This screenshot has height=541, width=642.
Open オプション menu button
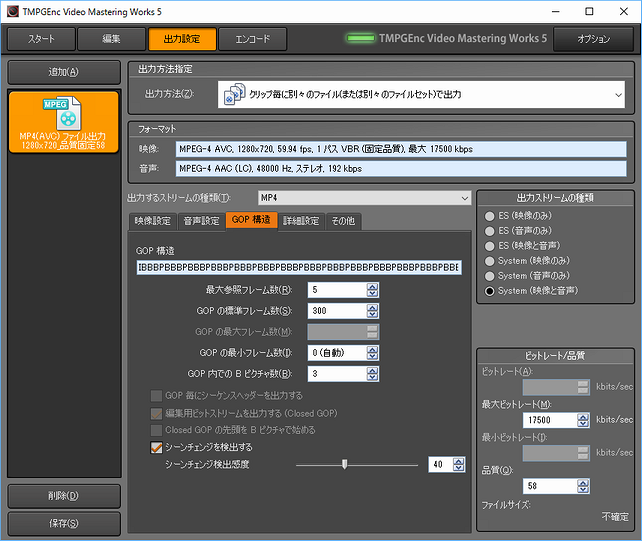(594, 39)
